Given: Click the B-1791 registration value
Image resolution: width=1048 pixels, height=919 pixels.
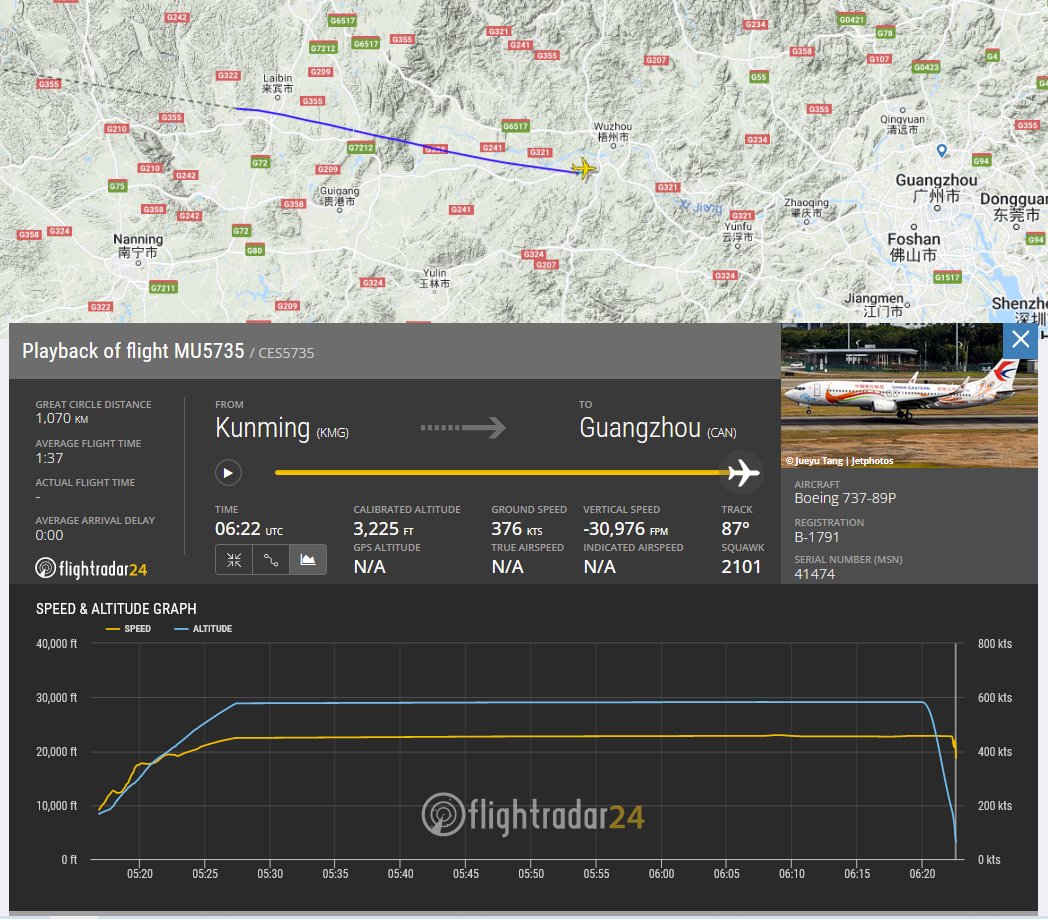Looking at the screenshot, I should [817, 537].
